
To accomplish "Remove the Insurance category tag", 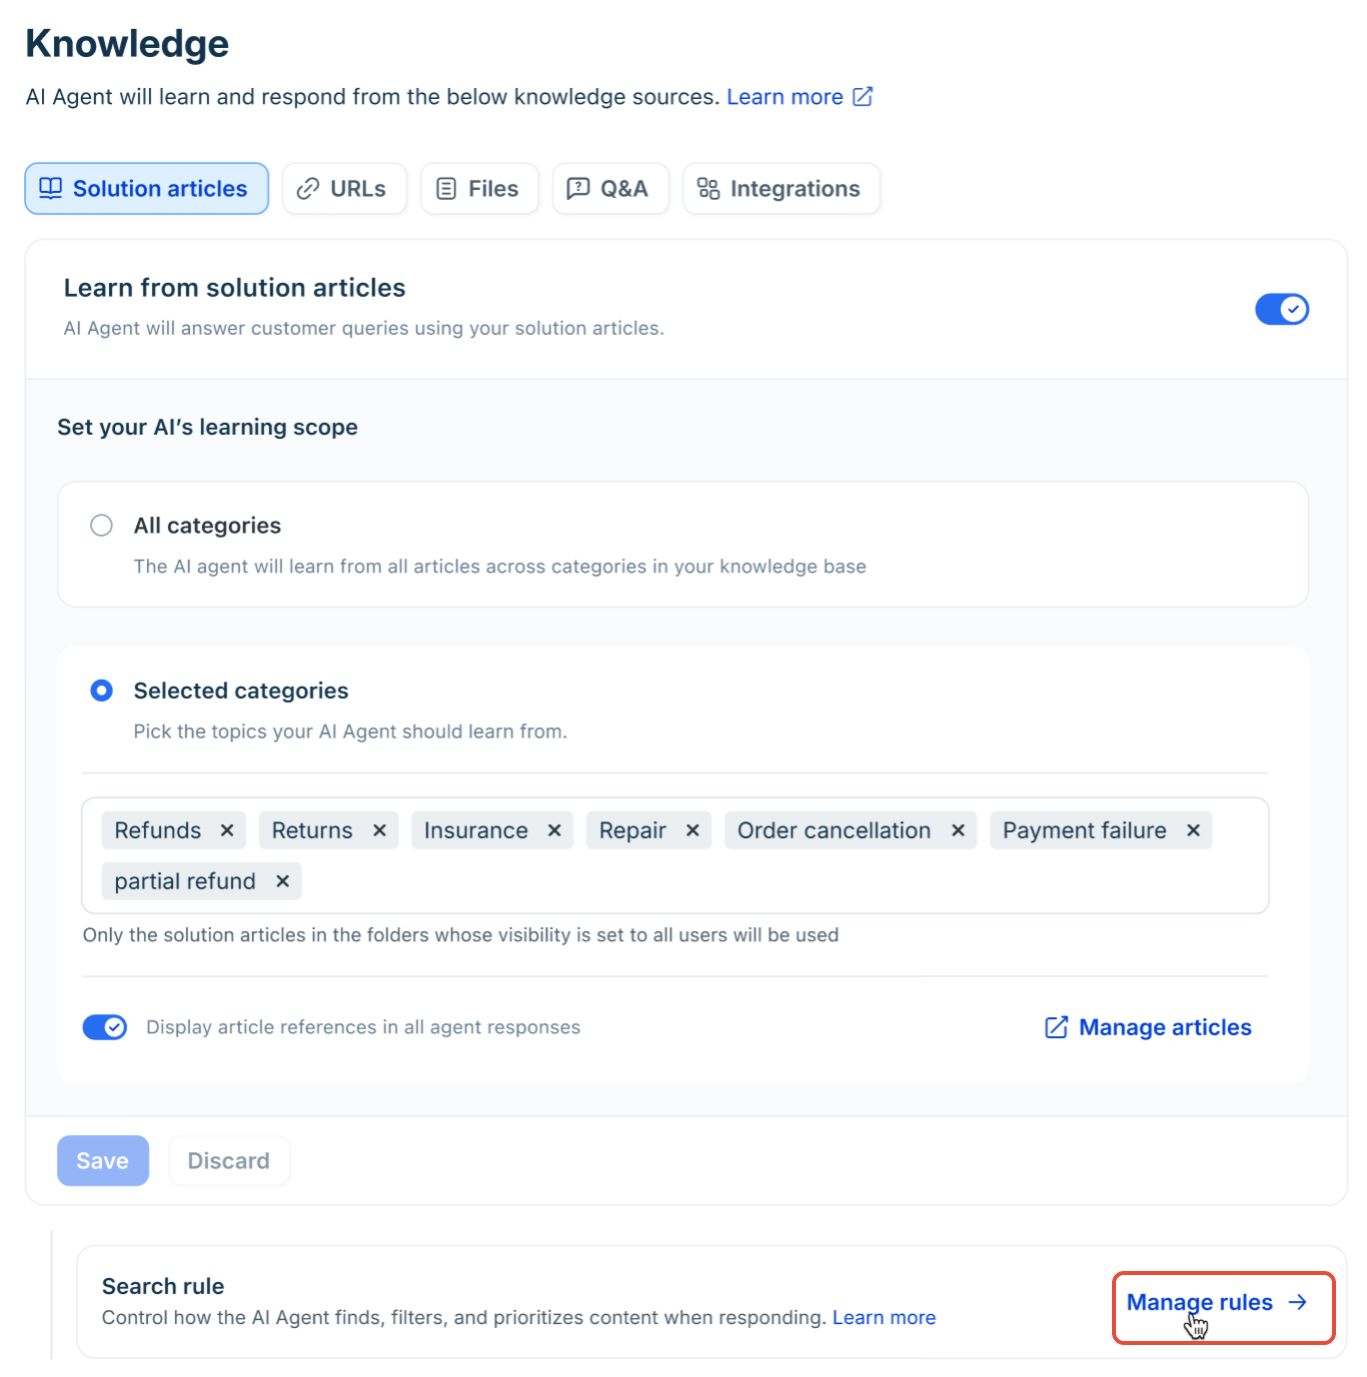I will tap(554, 831).
